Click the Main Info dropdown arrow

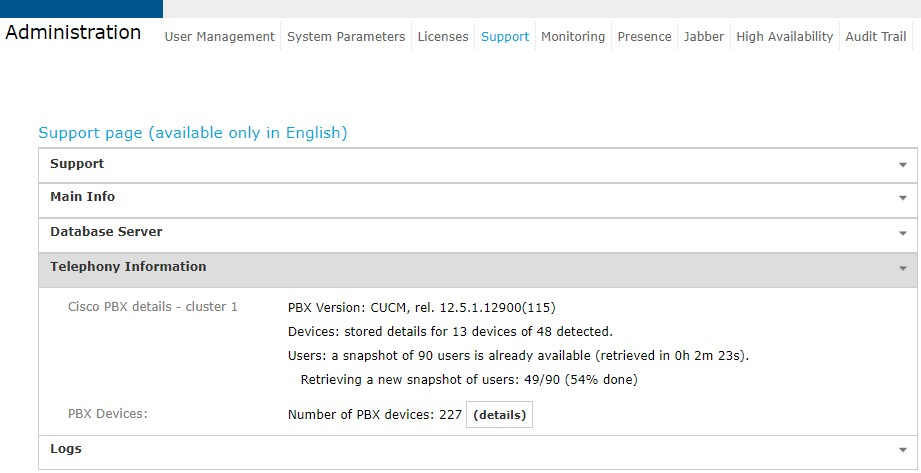[x=902, y=199]
